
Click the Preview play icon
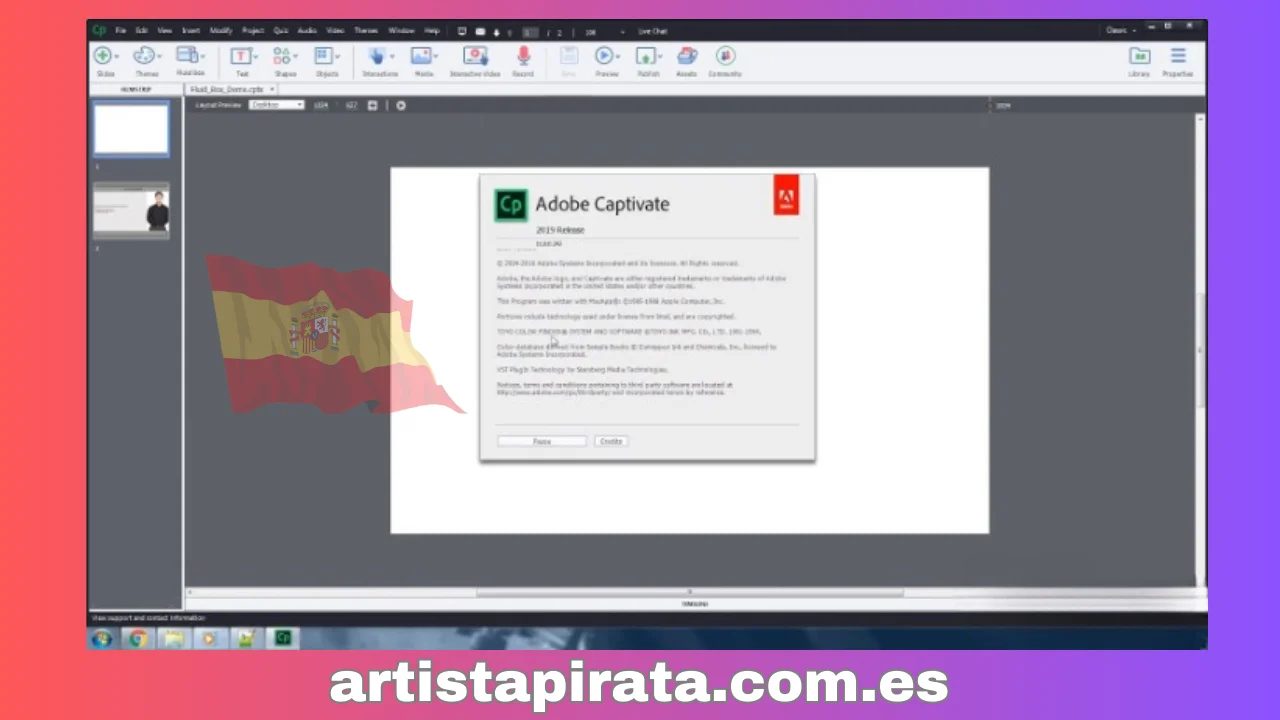[604, 56]
